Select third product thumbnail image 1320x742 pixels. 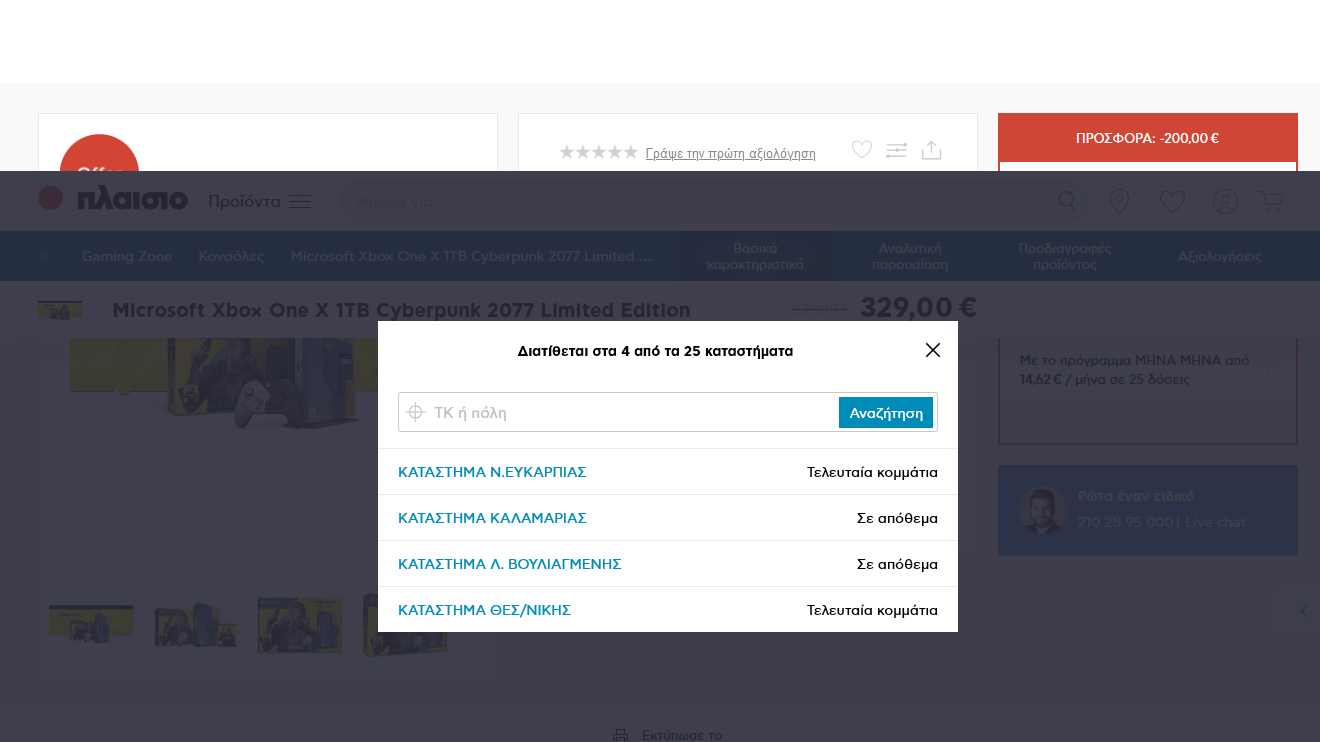click(300, 625)
